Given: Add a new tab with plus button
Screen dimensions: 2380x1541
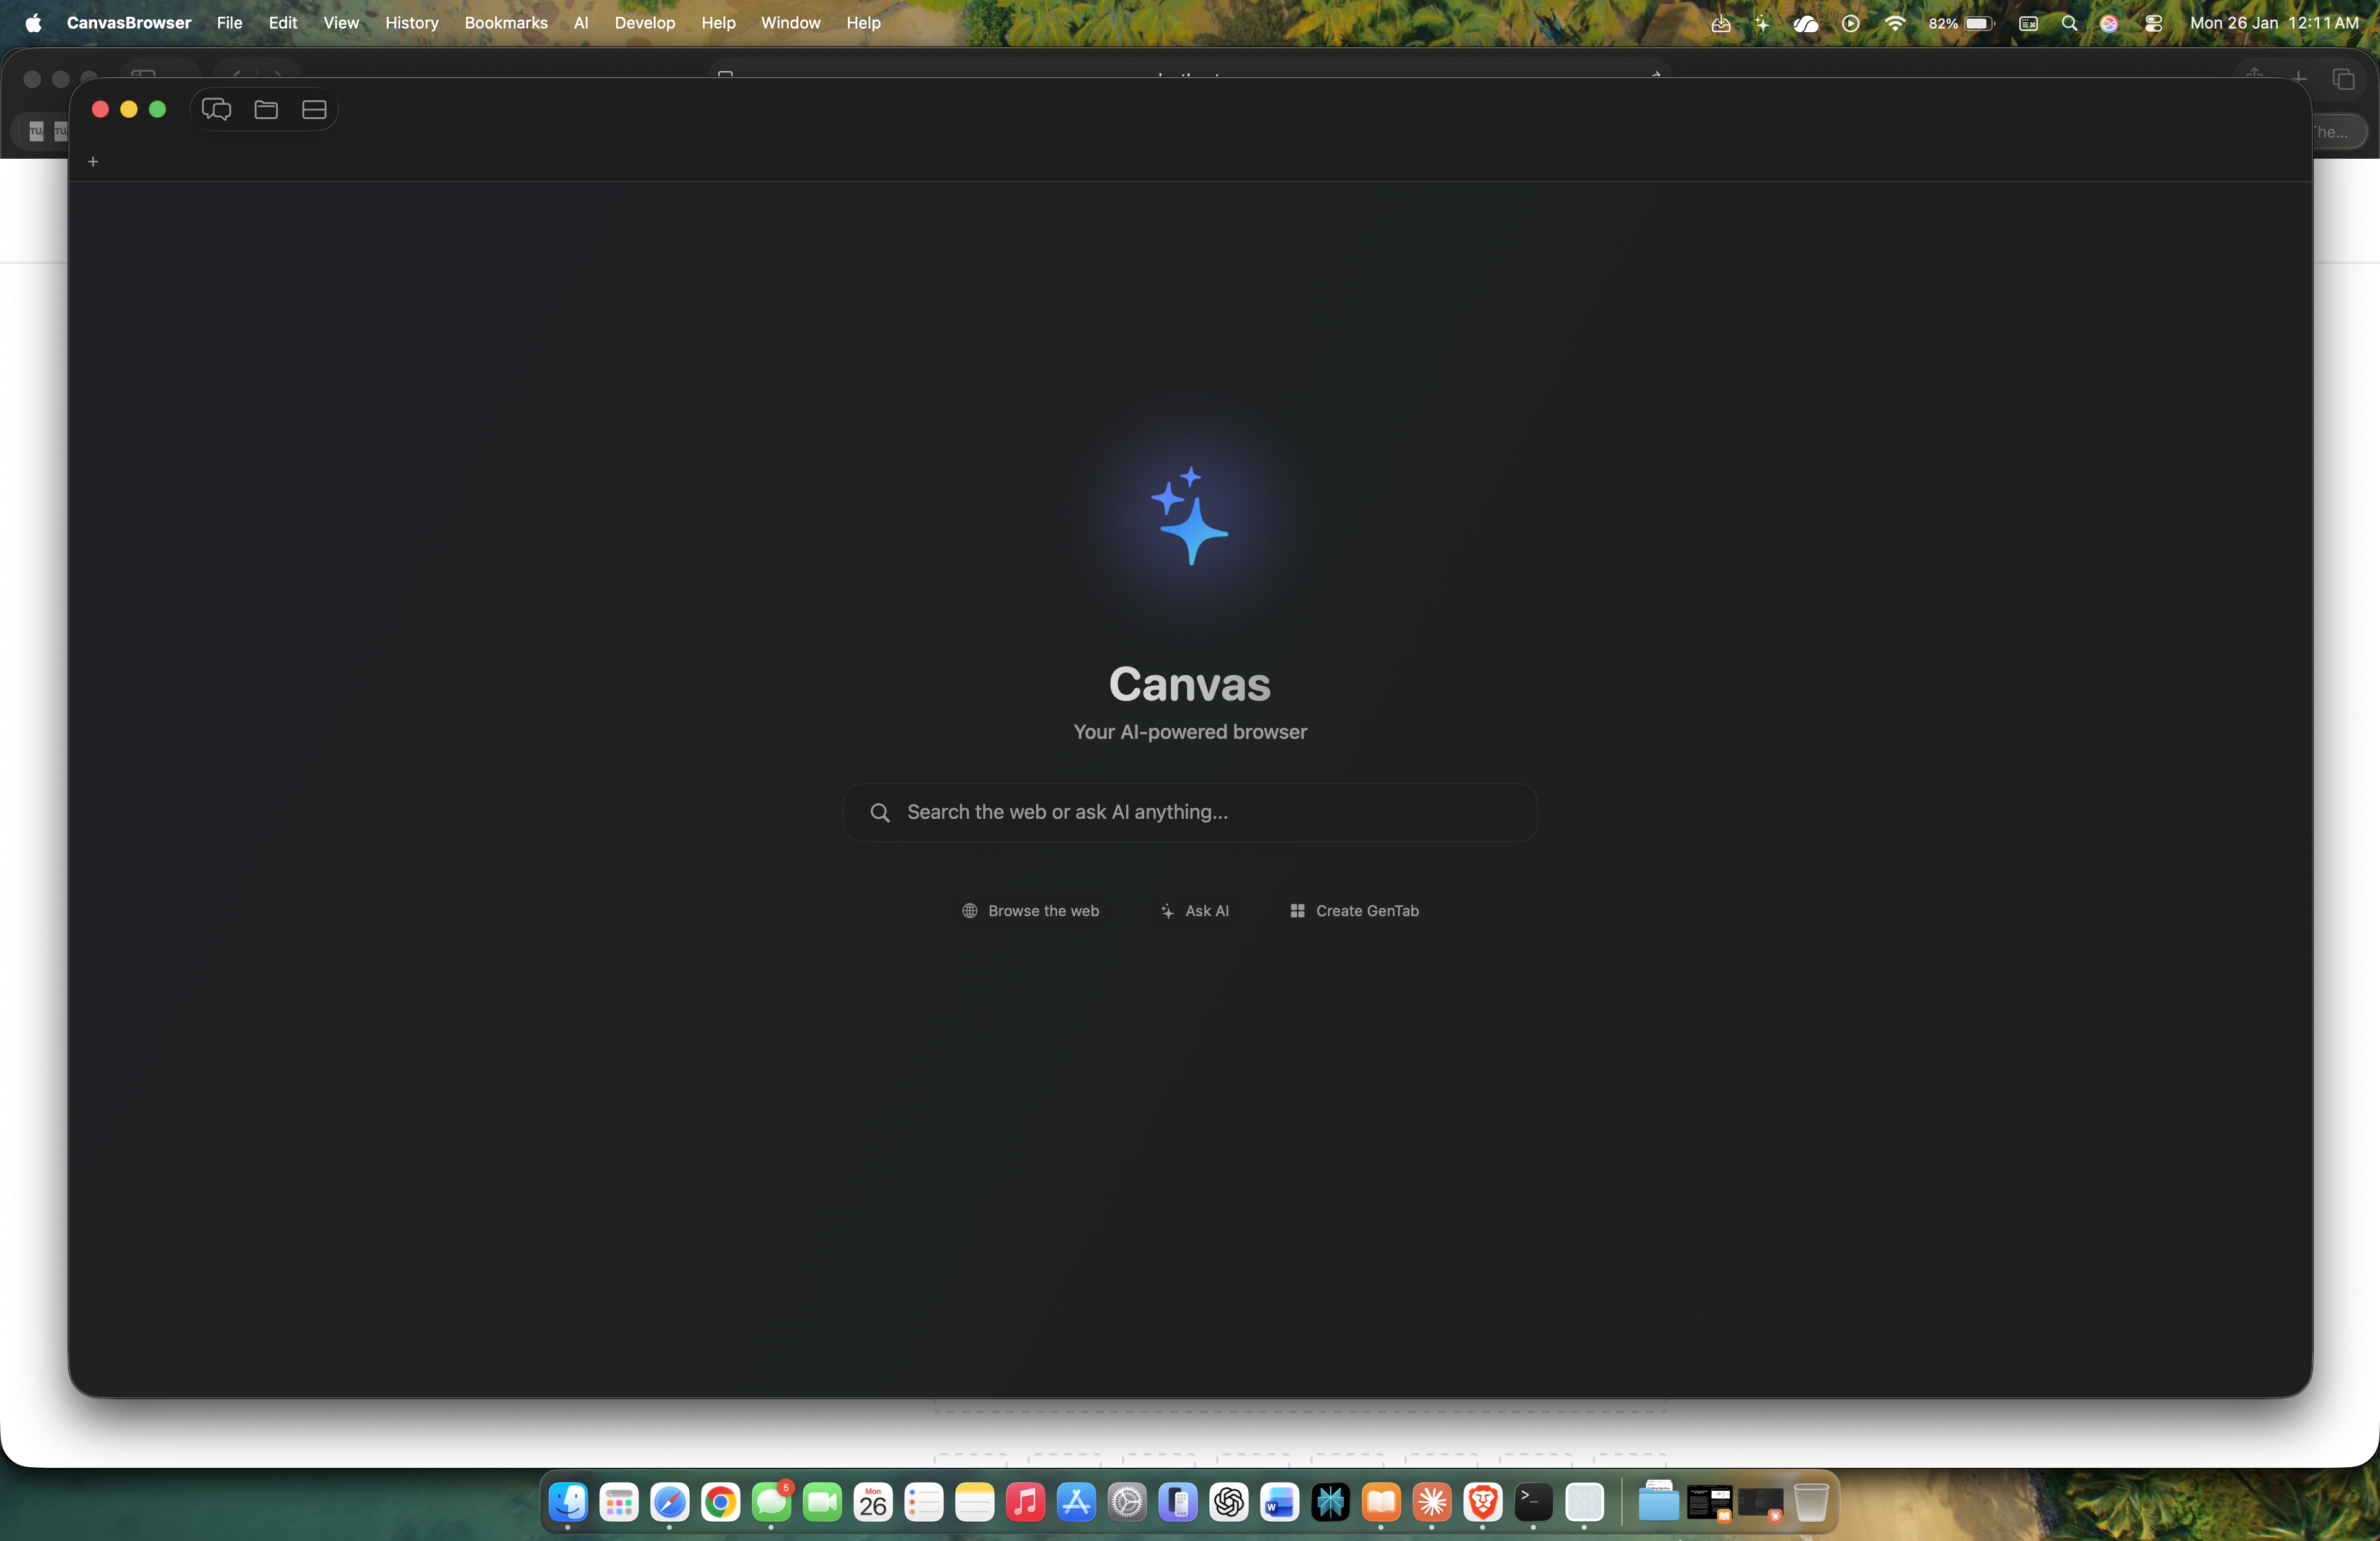Looking at the screenshot, I should point(93,162).
